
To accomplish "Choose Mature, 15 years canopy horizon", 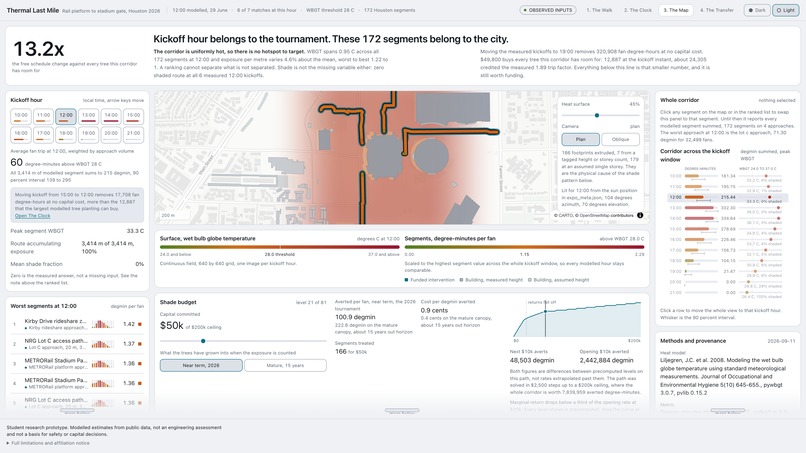I will pyautogui.click(x=285, y=365).
